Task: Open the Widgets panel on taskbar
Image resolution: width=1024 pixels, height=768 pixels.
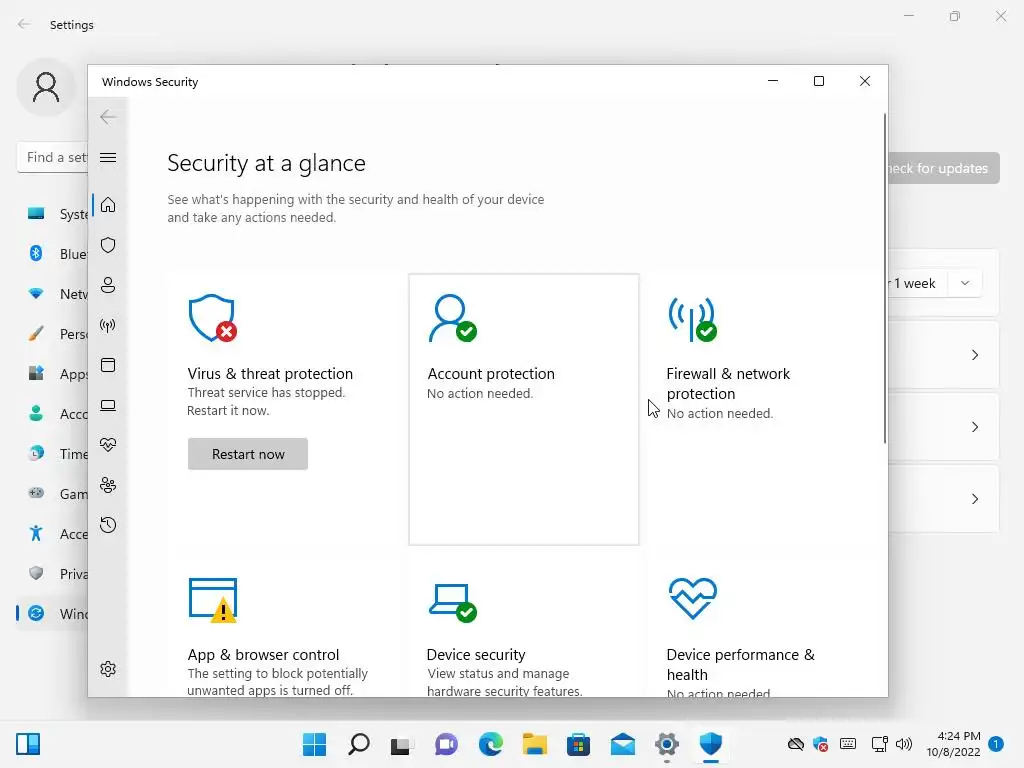Action: (x=28, y=744)
